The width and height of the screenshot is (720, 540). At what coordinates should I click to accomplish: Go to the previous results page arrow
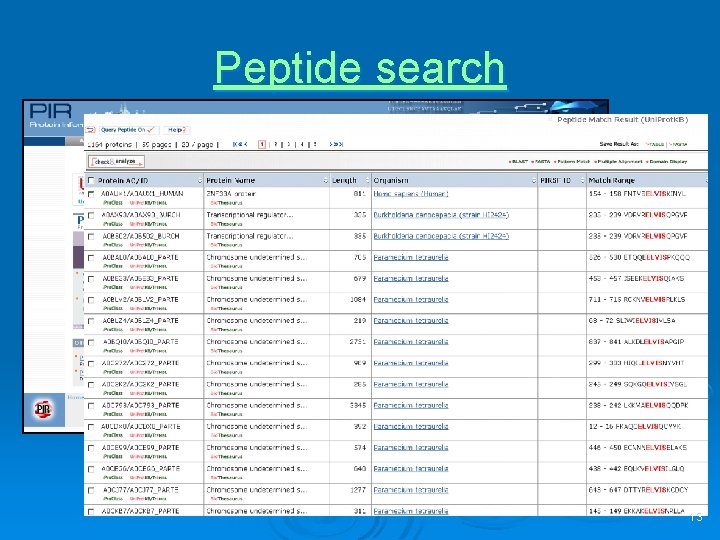(245, 144)
